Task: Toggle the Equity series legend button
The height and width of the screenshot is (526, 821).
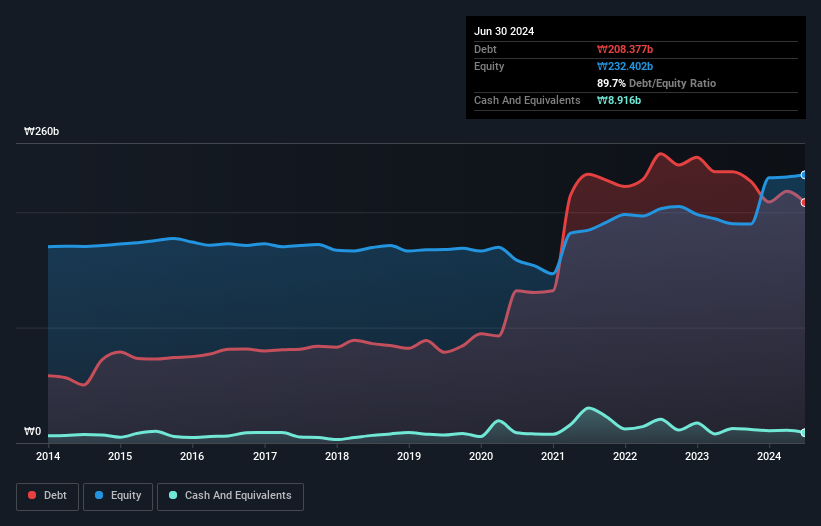Action: tap(118, 496)
